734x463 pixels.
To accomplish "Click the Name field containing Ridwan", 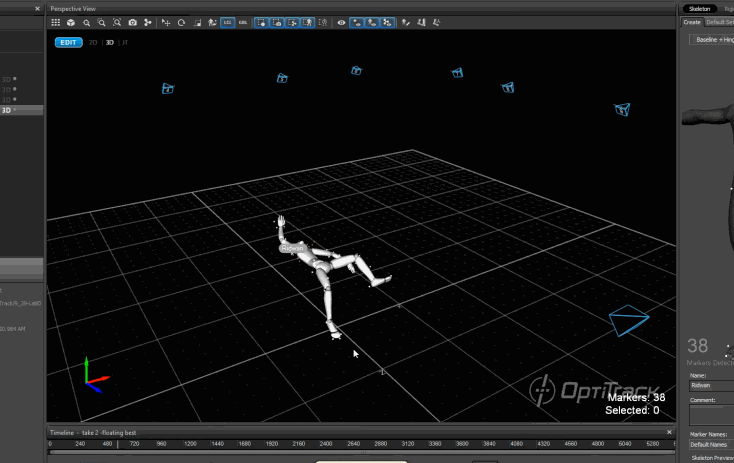I will click(x=712, y=386).
